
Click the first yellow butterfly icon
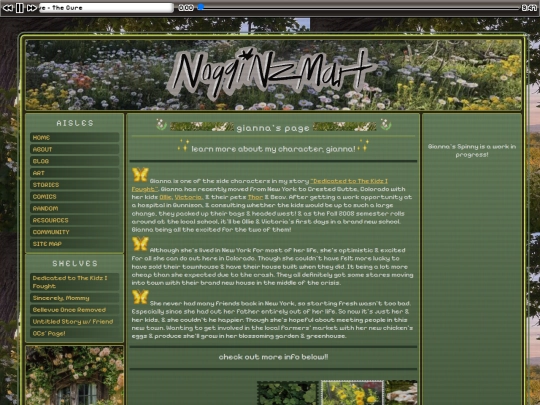[x=140, y=175]
